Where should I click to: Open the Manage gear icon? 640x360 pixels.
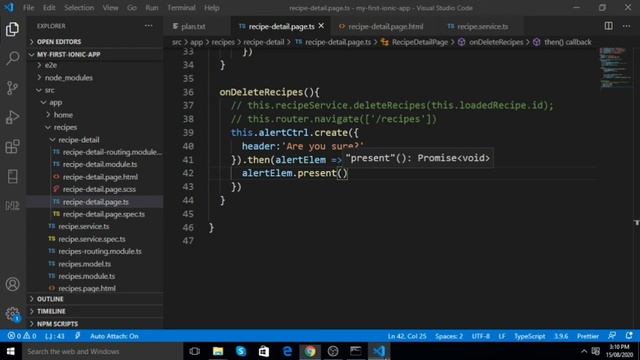tap(12, 314)
